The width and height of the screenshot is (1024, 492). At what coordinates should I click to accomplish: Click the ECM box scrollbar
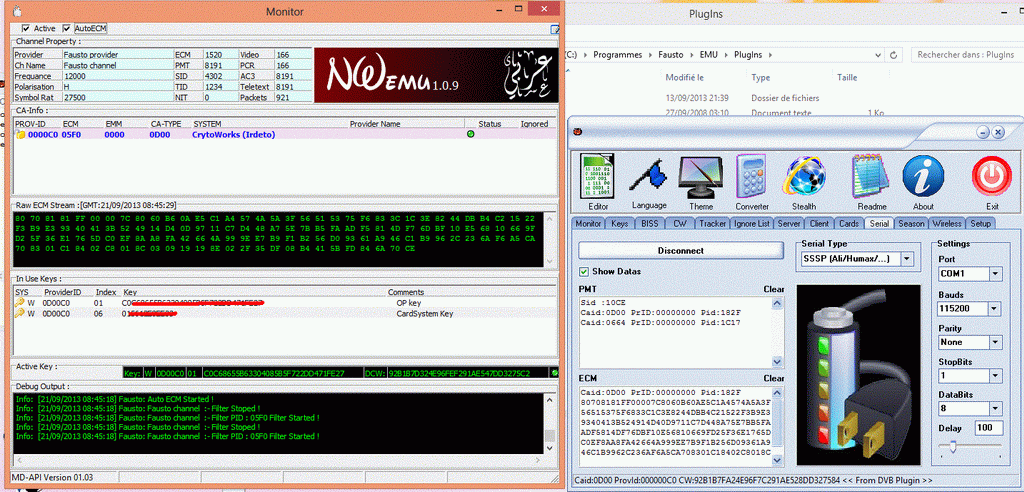(x=776, y=426)
